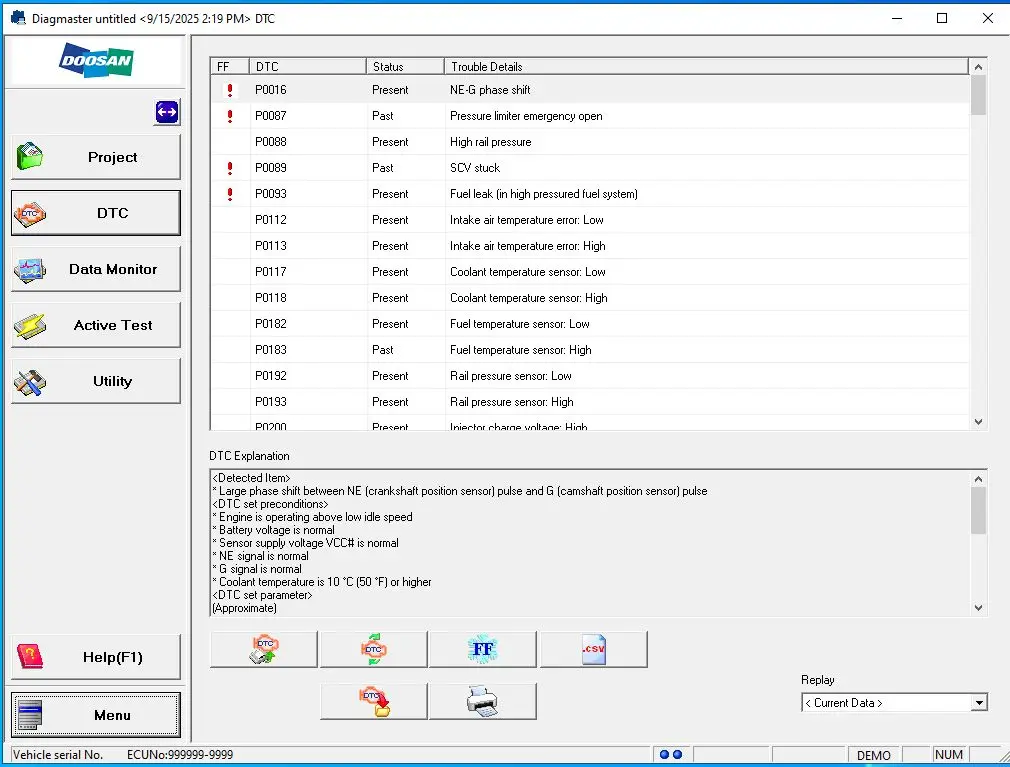Select DTC code P0117

[271, 272]
